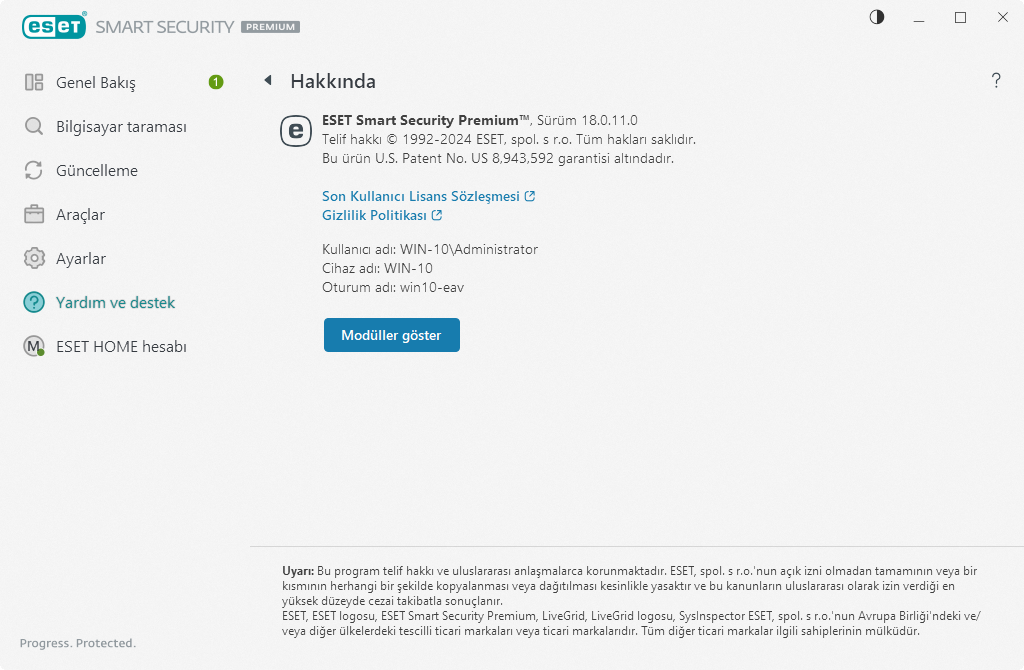The width and height of the screenshot is (1024, 670).
Task: Click the green notification badge on Genel Bakış
Action: 216,82
